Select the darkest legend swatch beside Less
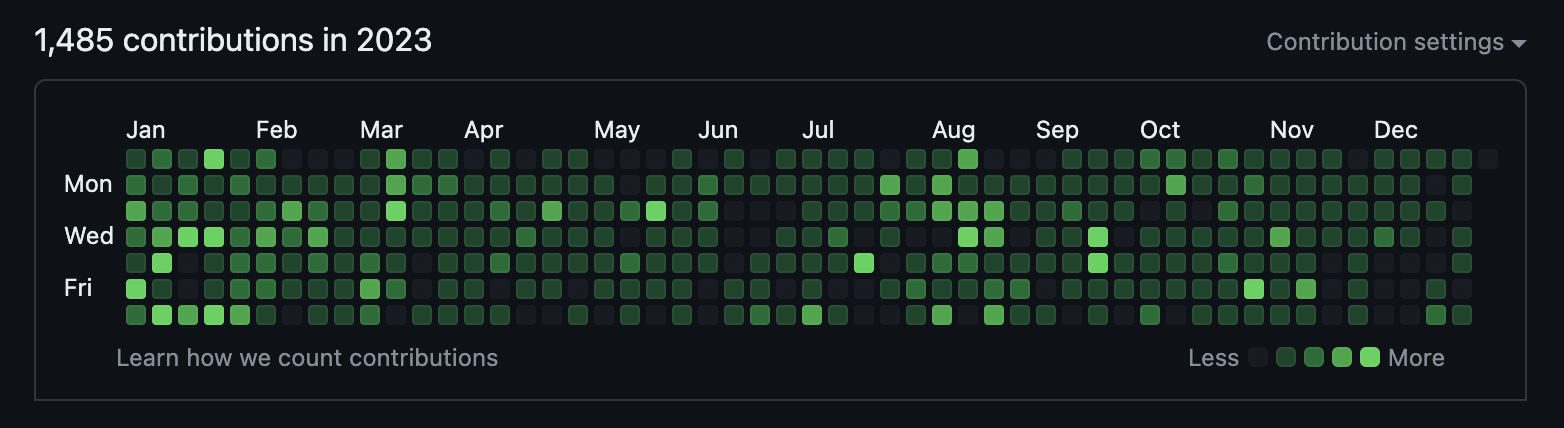Screen dimensions: 1564x428 tap(1258, 357)
